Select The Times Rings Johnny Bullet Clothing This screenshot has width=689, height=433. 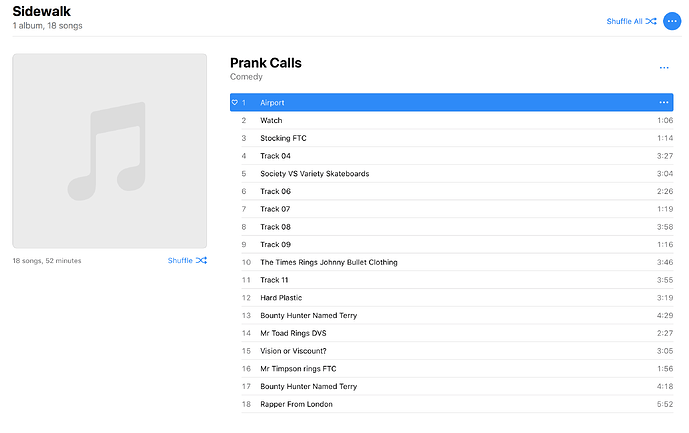pos(328,262)
